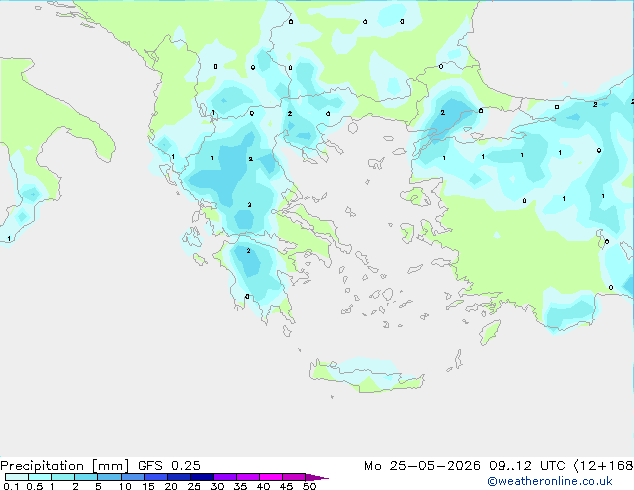Click the value '2' over the Peloponnese
This screenshot has height=490, width=634.
(x=248, y=251)
